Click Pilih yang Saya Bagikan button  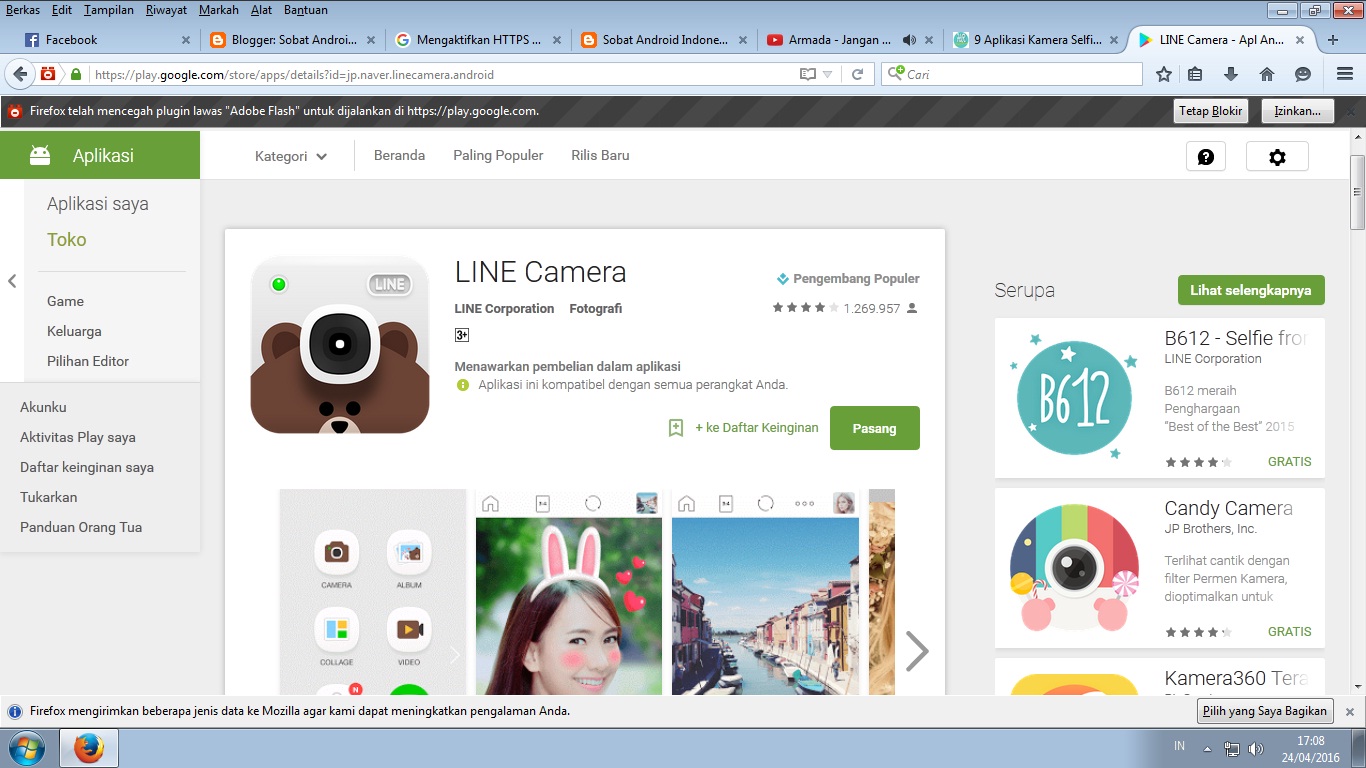point(1266,711)
